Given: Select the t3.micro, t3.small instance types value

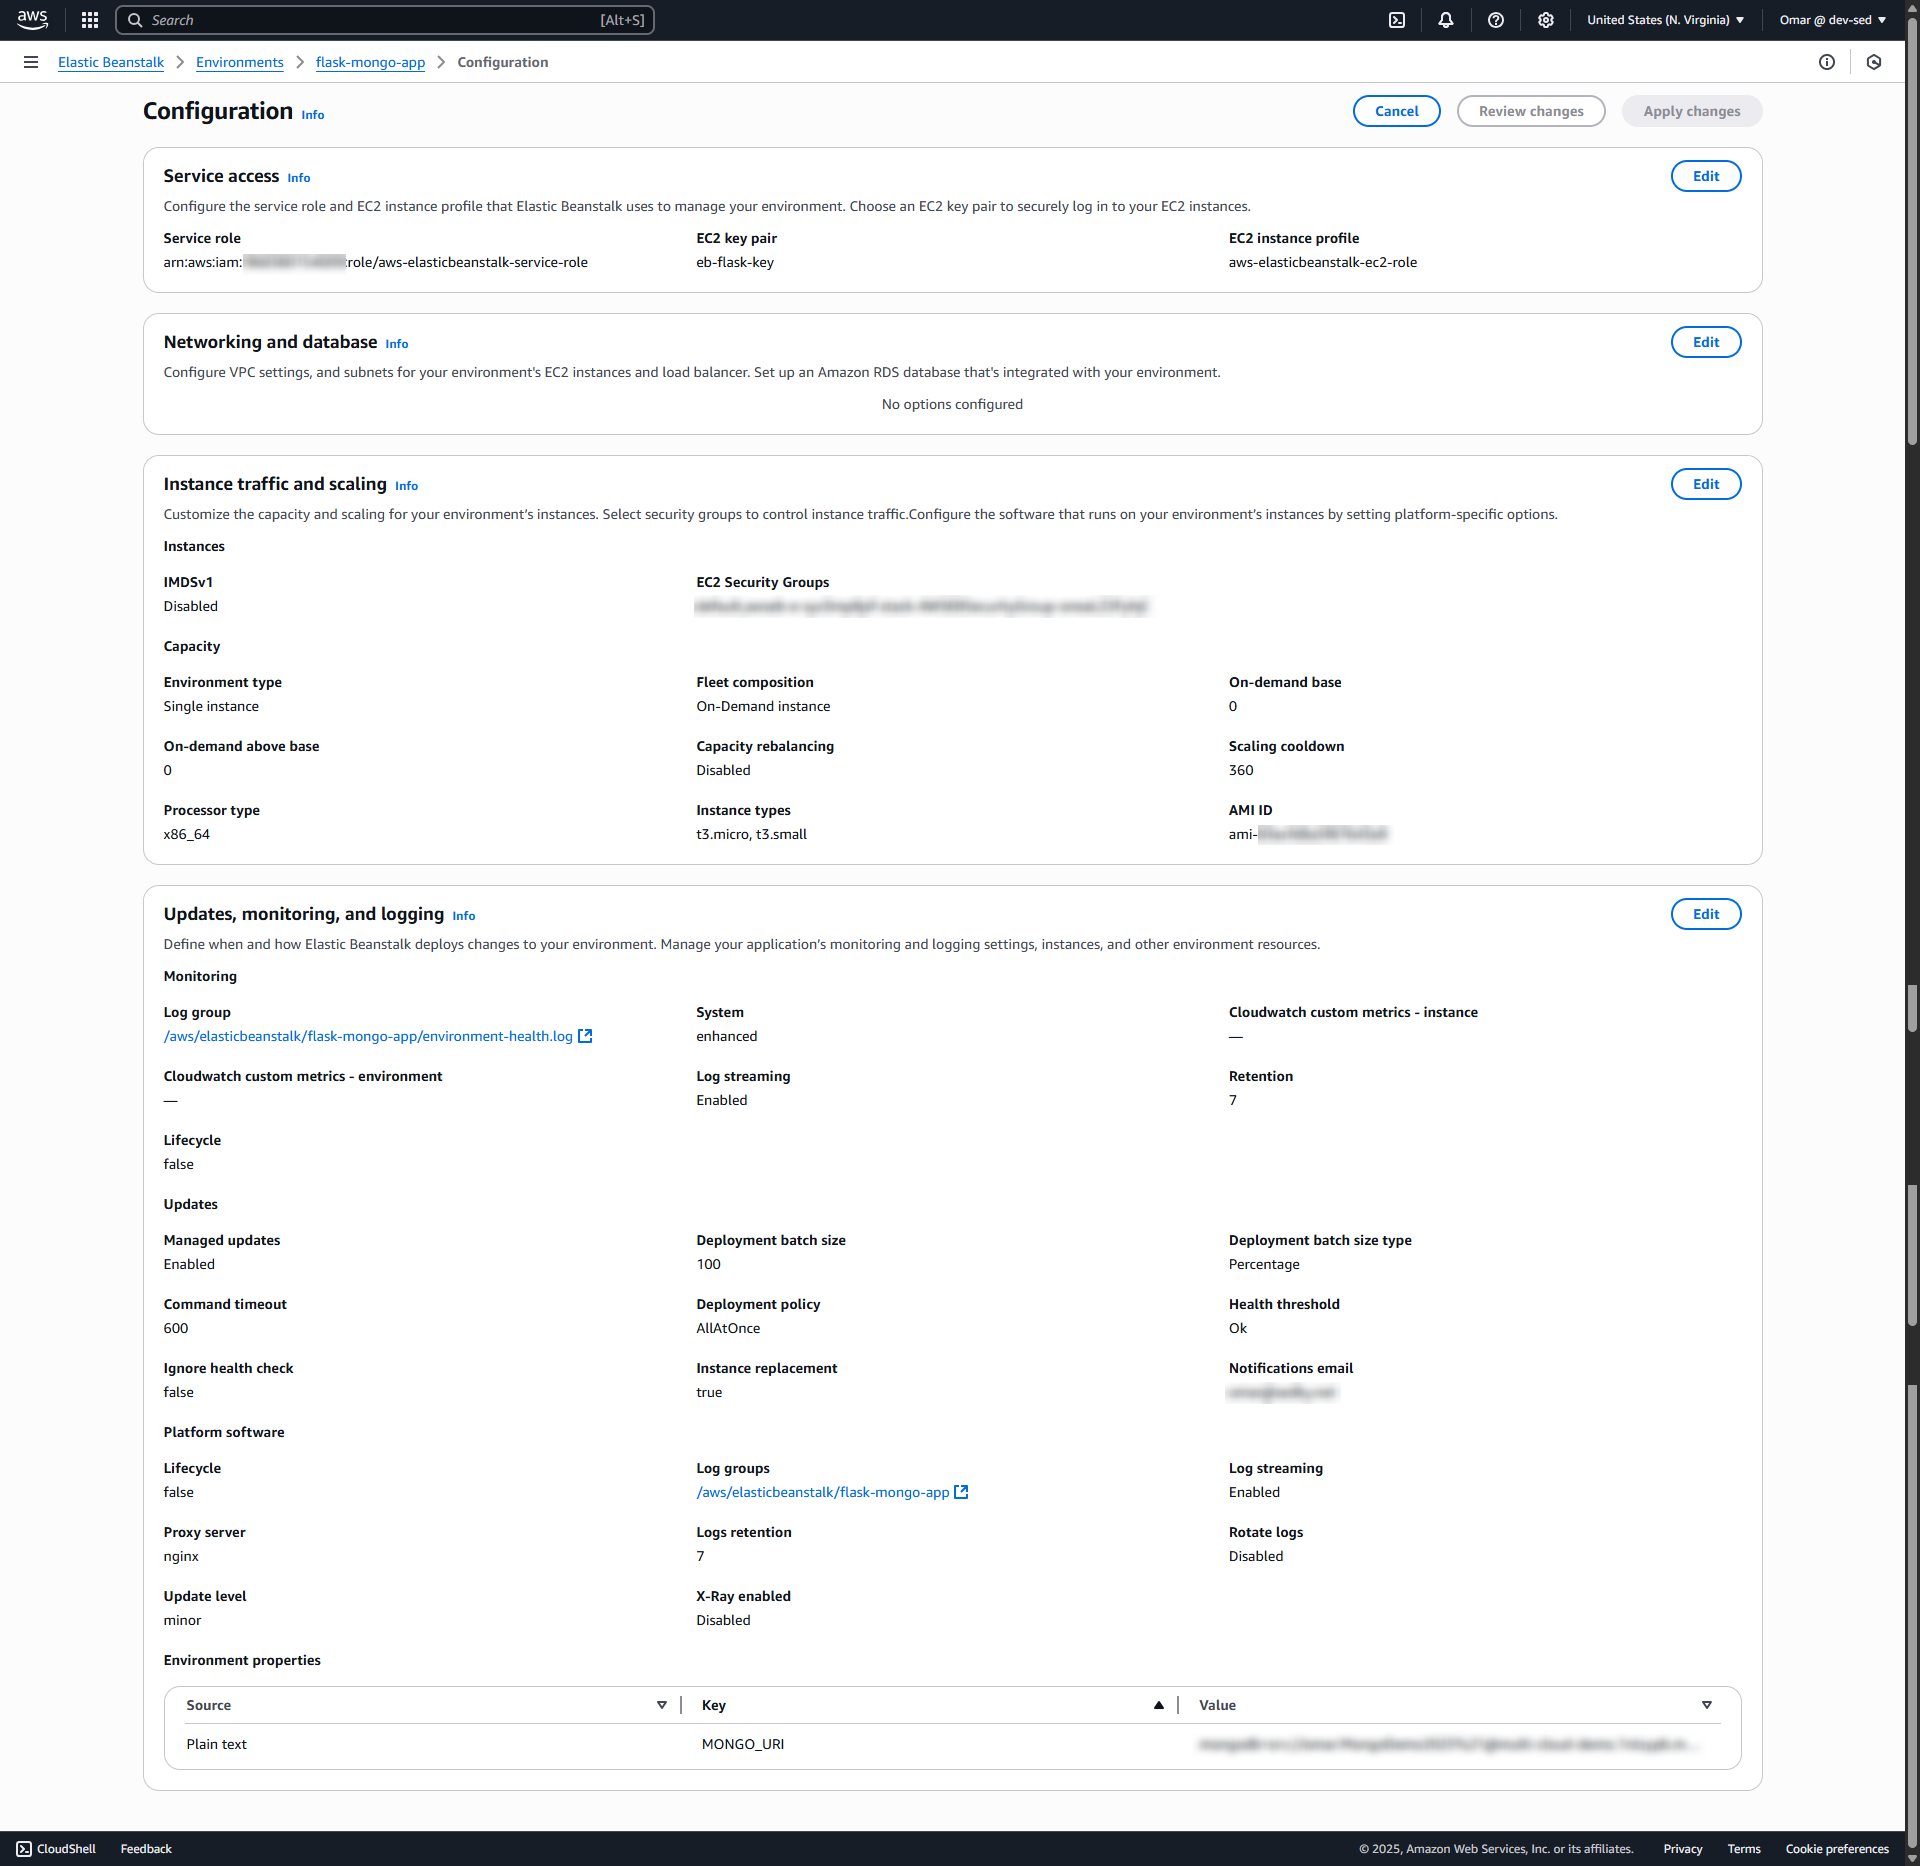Looking at the screenshot, I should click(752, 834).
